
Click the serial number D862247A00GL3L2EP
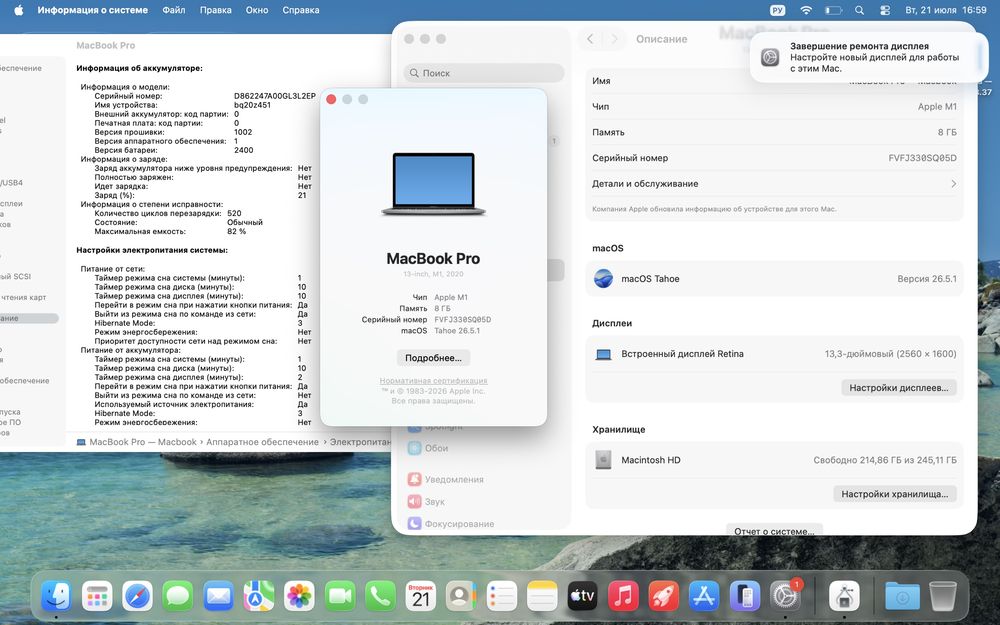tap(275, 96)
